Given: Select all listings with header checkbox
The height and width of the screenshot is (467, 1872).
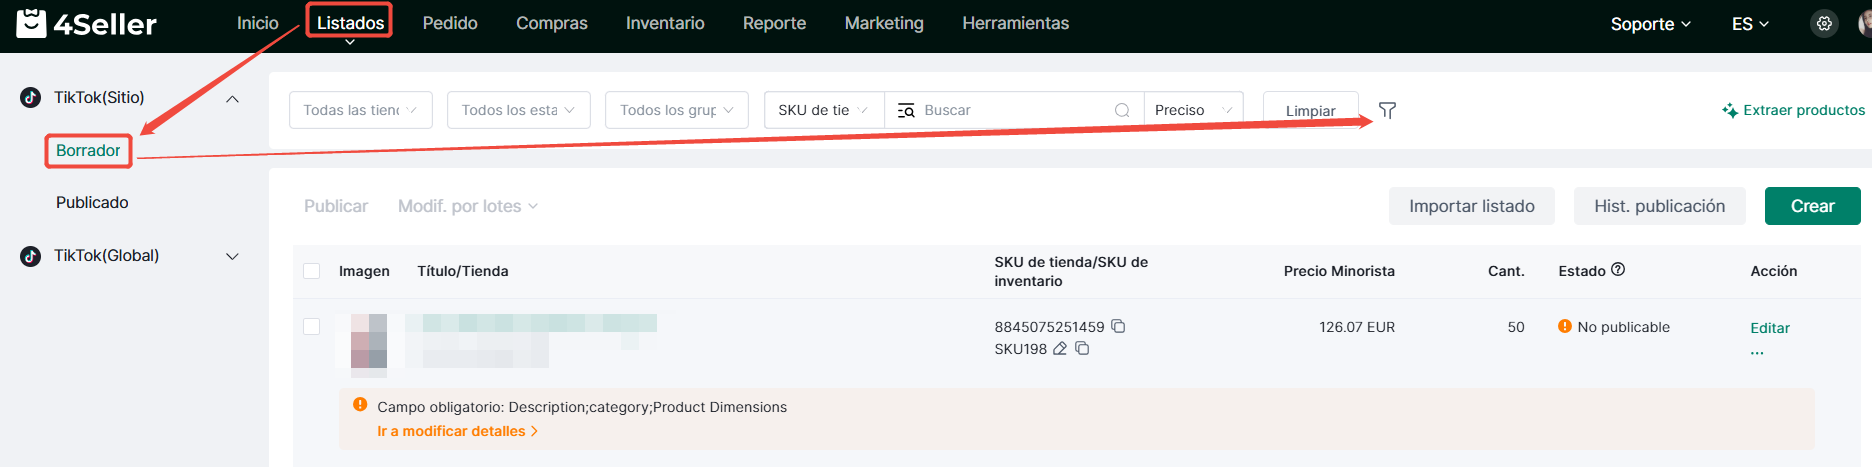Looking at the screenshot, I should (312, 271).
